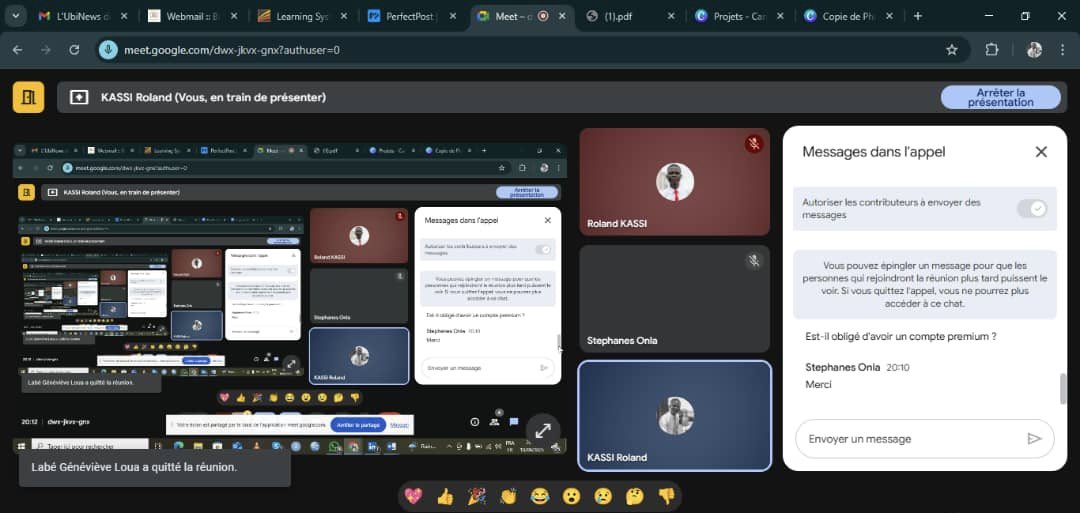The height and width of the screenshot is (513, 1080).
Task: Click Arrêter la présentation button
Action: 1000,97
